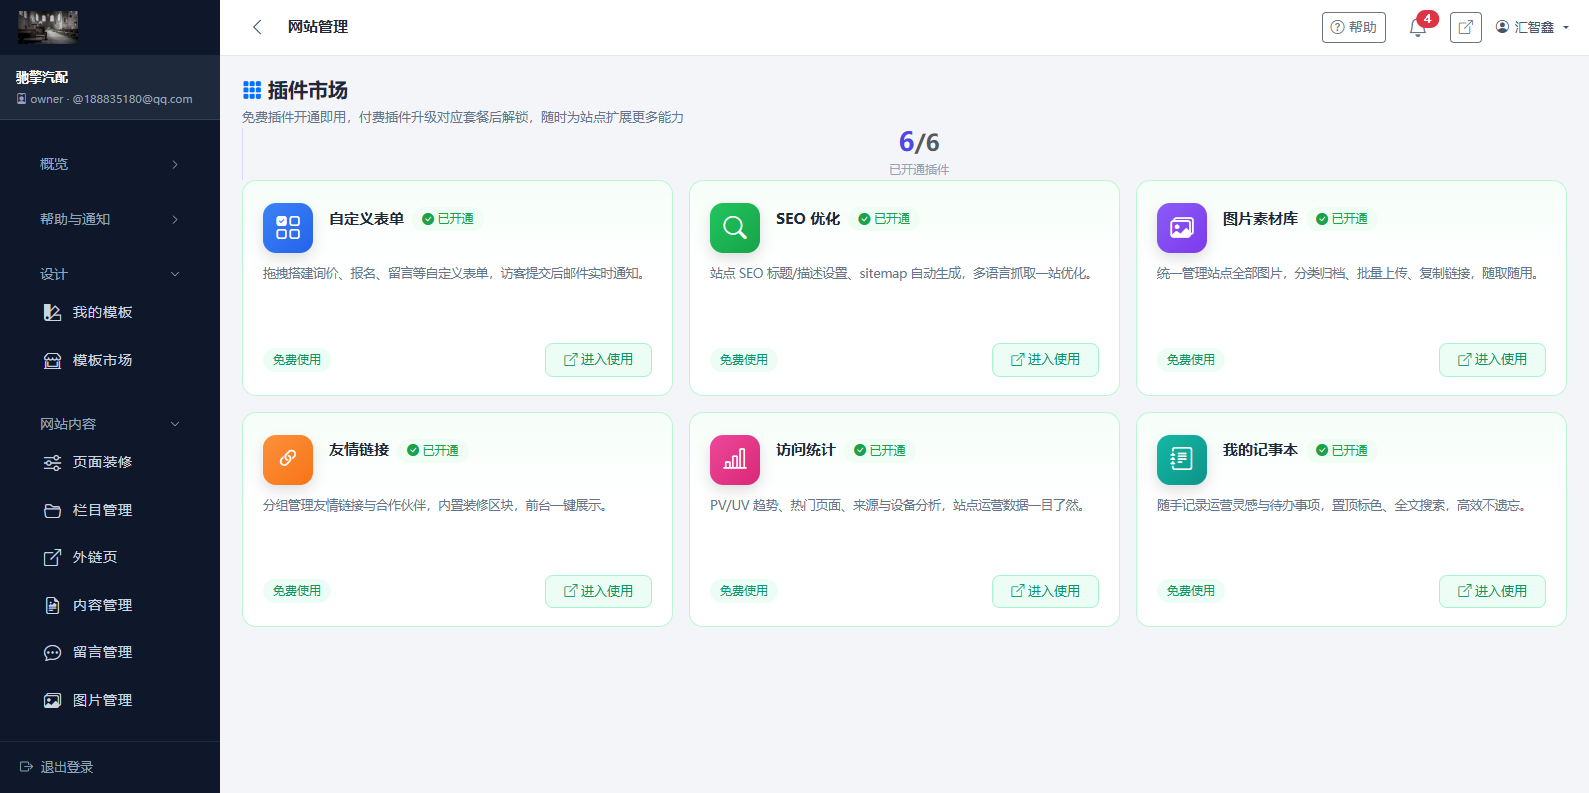Image resolution: width=1589 pixels, height=793 pixels.
Task: Click 进入使用 on the SEO 优化 card
Action: (x=1045, y=360)
